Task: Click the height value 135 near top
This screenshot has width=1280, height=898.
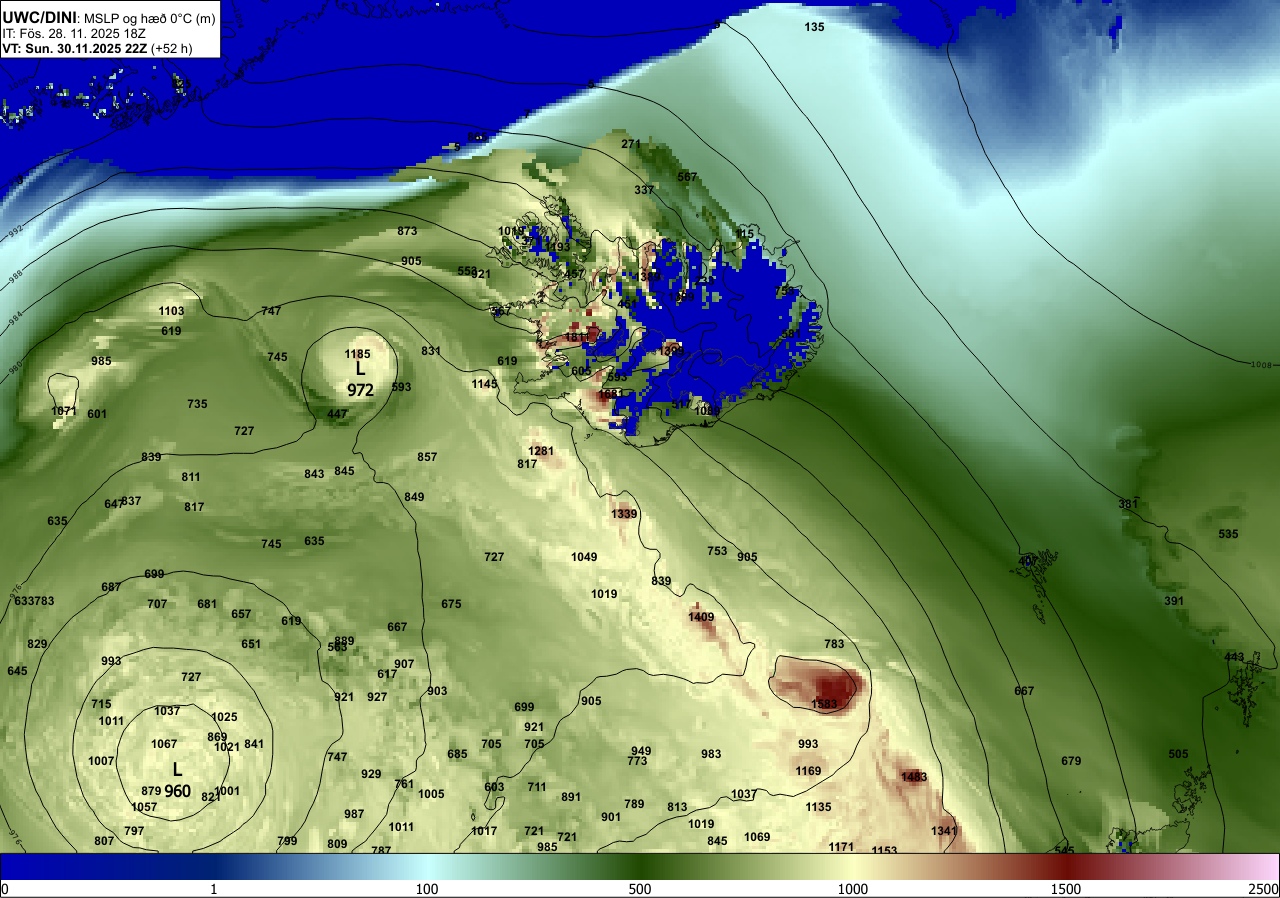Action: (815, 27)
